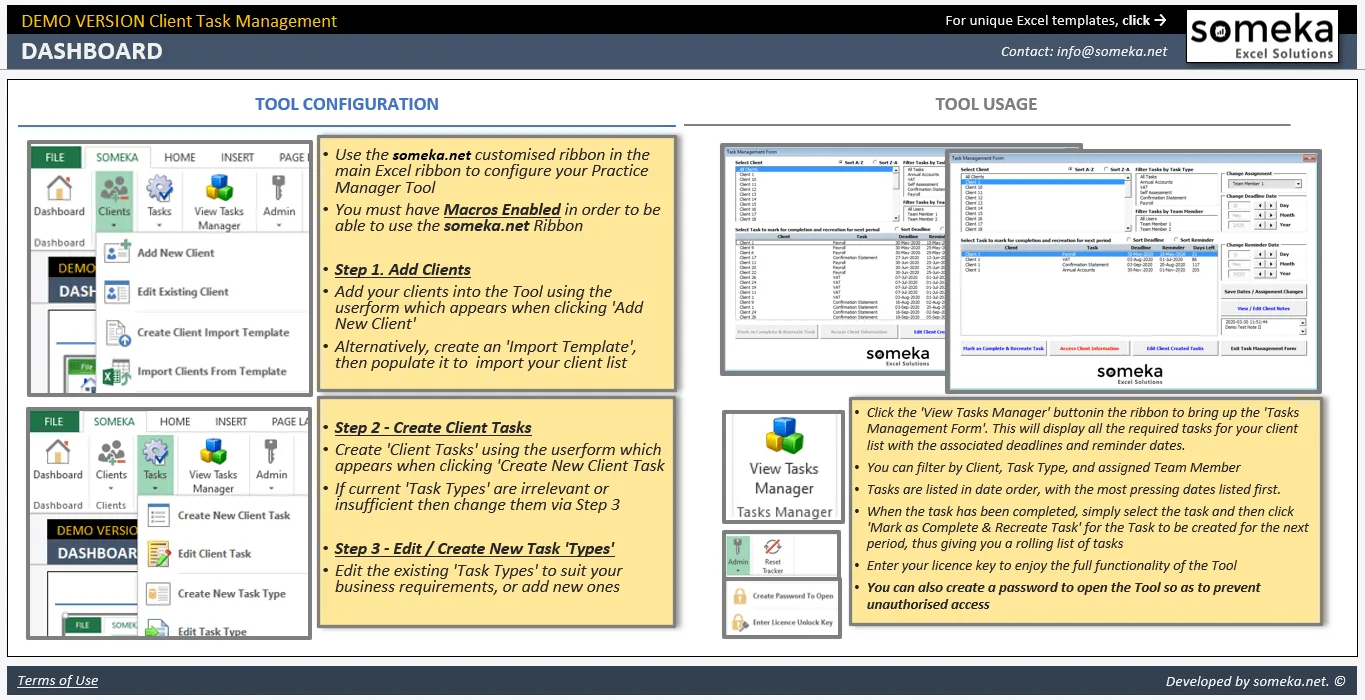Select the Create New Task Type icon
This screenshot has width=1365, height=700.
[x=158, y=593]
